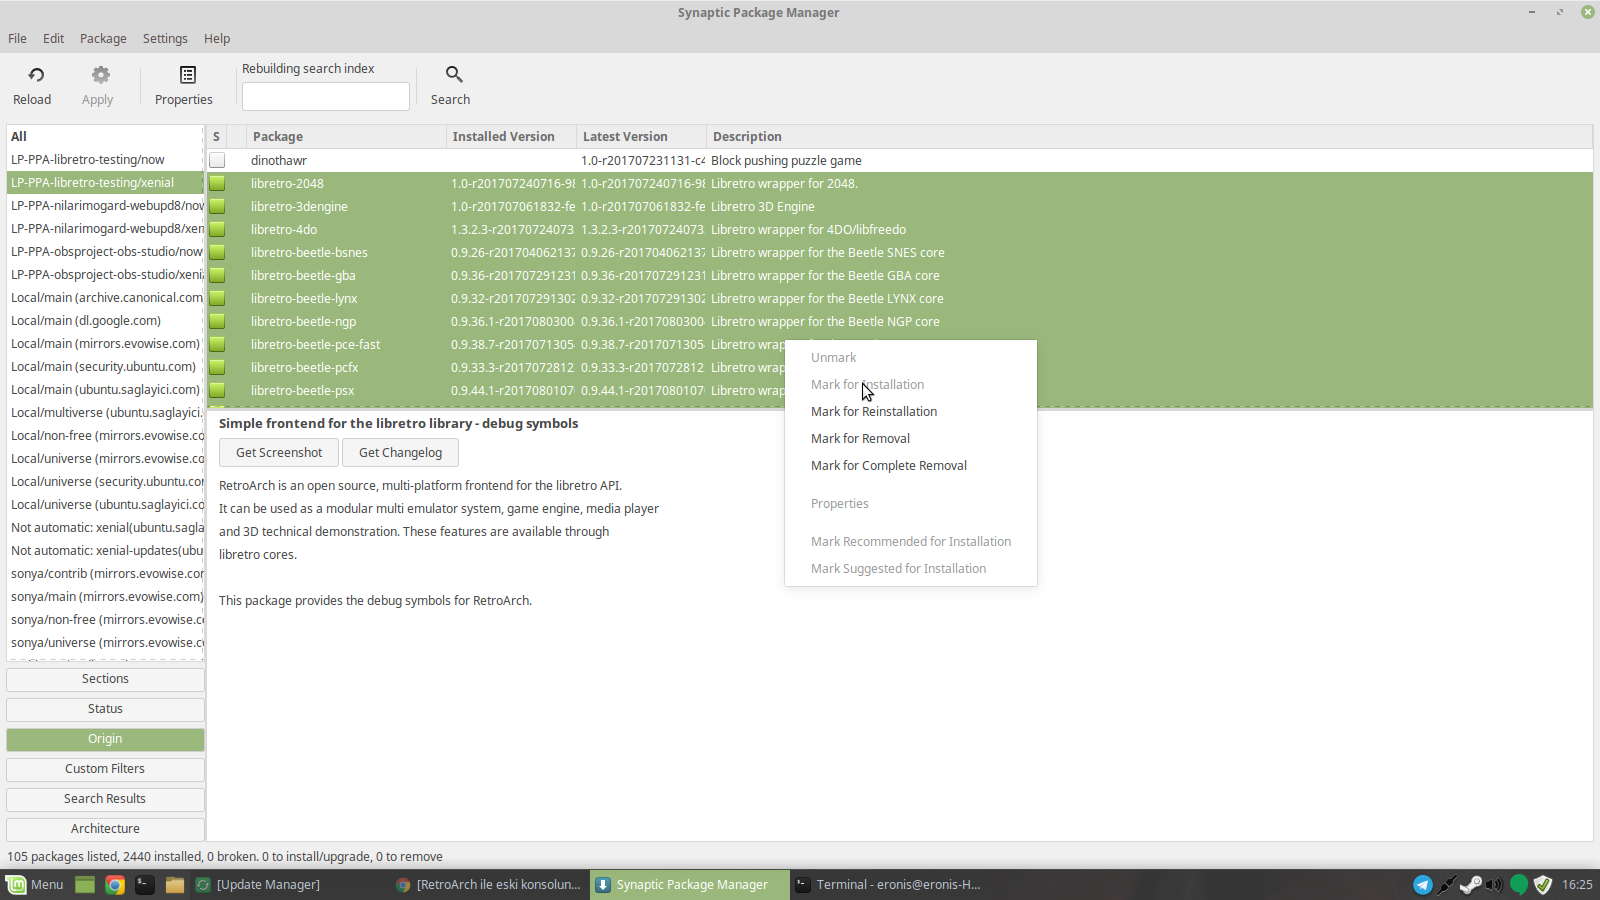Open the network connection tray icon
1600x900 pixels.
1446,885
